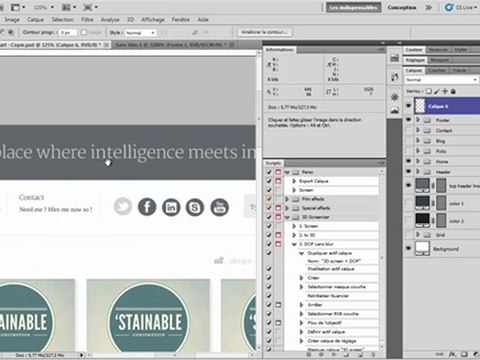Open the Filtre menu
This screenshot has width=480, height=360.
[87, 20]
